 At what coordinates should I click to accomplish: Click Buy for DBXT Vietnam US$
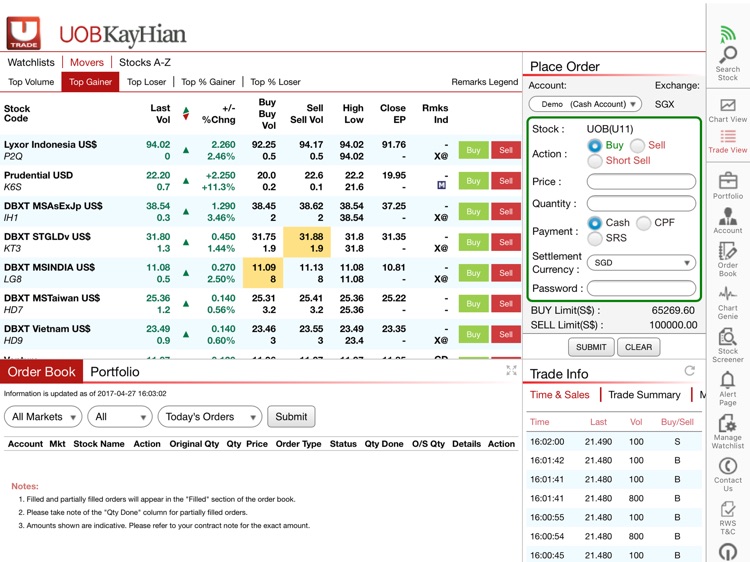(x=473, y=334)
